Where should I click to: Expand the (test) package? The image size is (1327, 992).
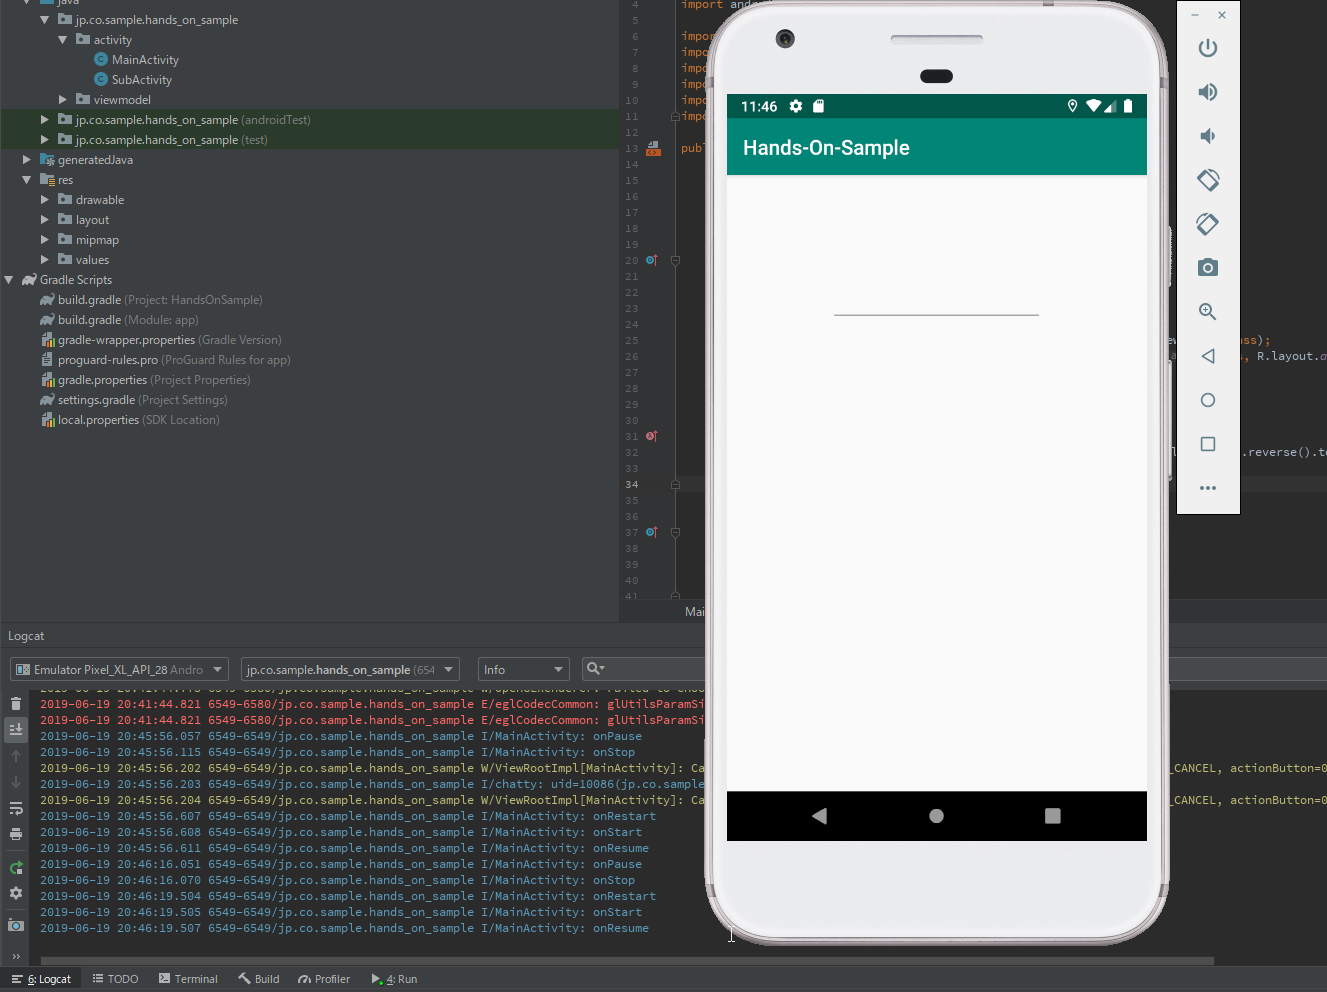[44, 140]
